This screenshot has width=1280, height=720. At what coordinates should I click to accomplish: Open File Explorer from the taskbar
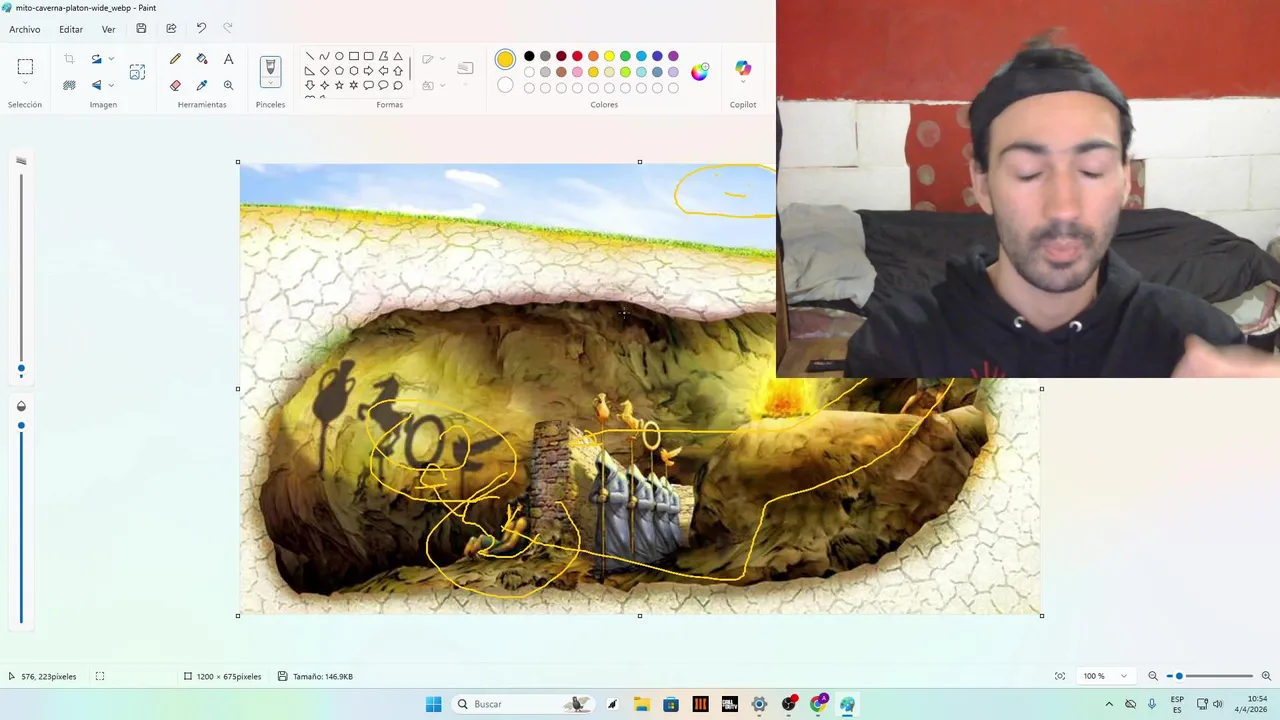(x=641, y=704)
